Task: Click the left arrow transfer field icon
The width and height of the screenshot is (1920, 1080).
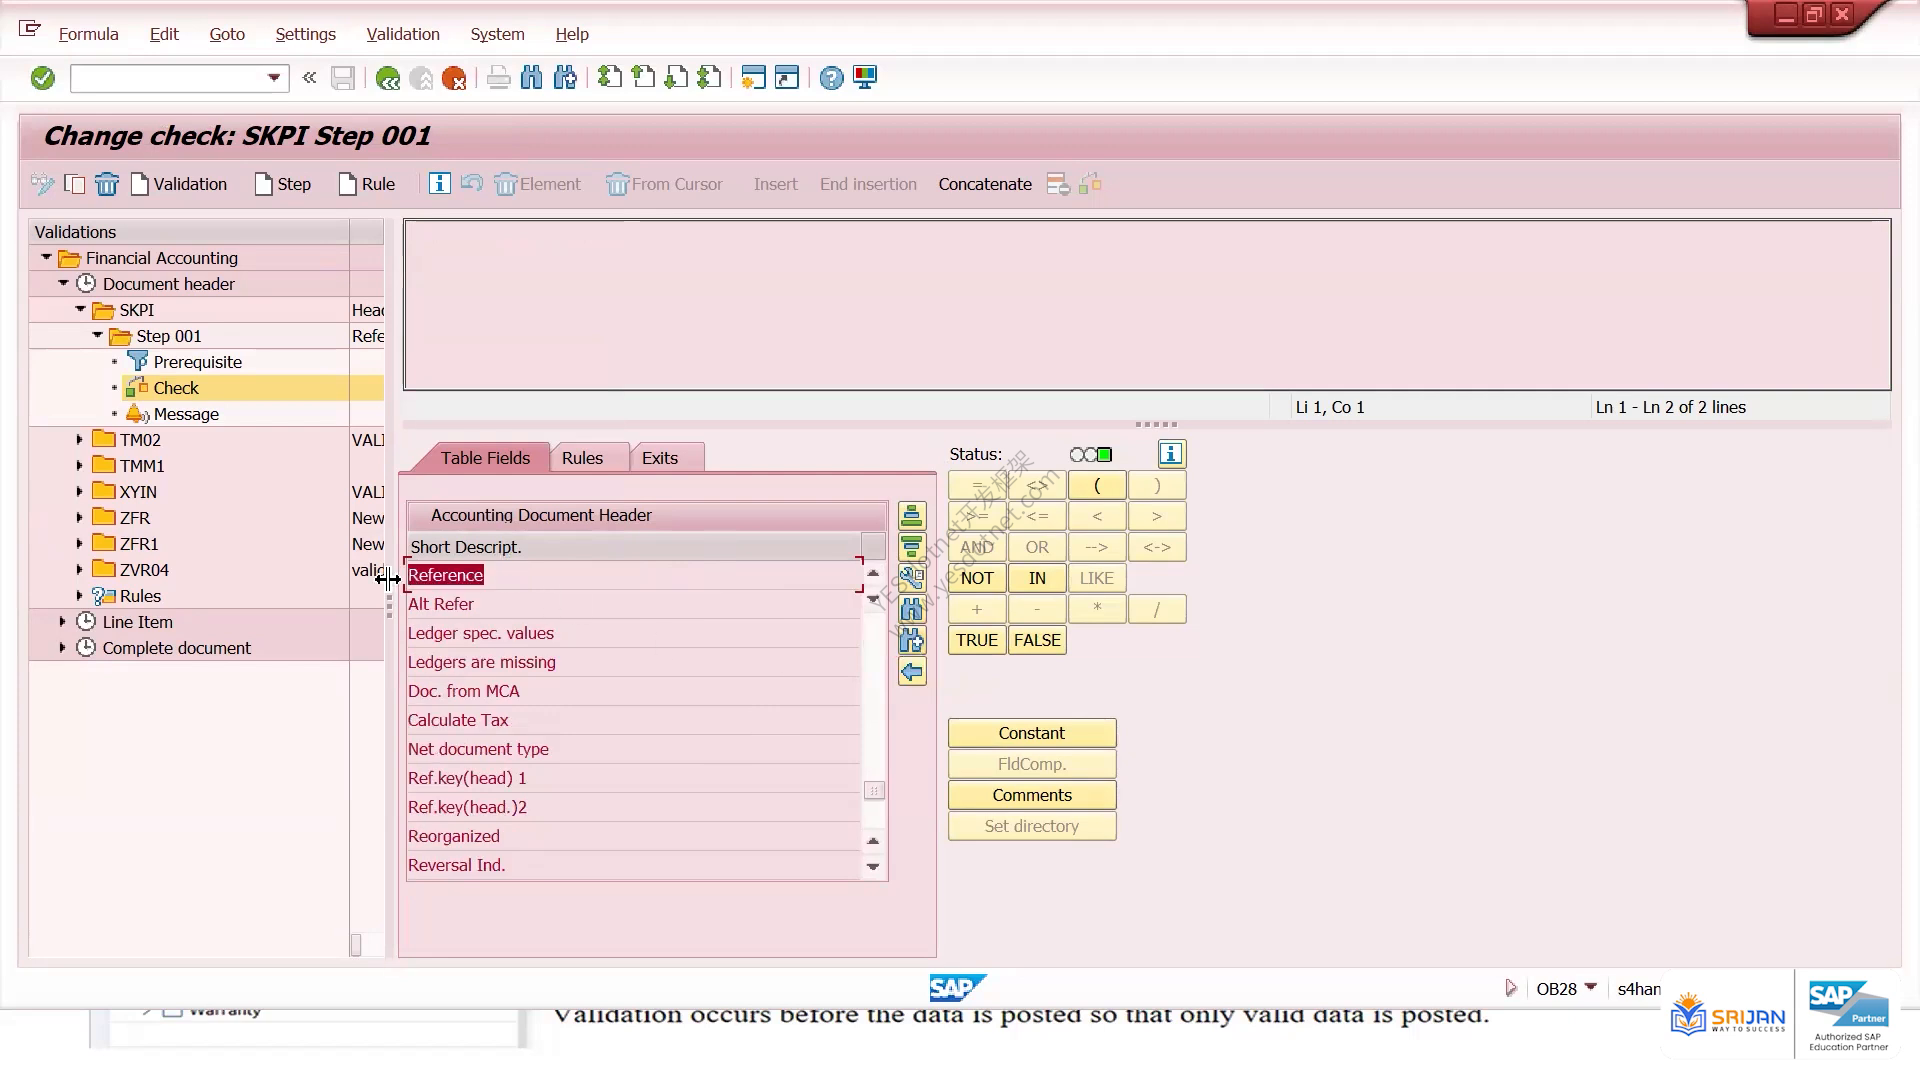Action: [x=912, y=672]
